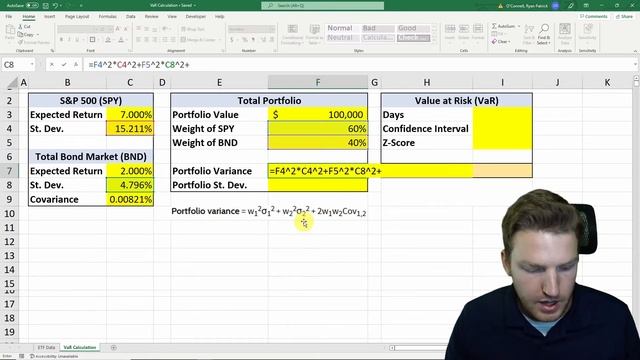This screenshot has height=360, width=640.
Task: Open Conditional Formatting menu
Action: 292,34
